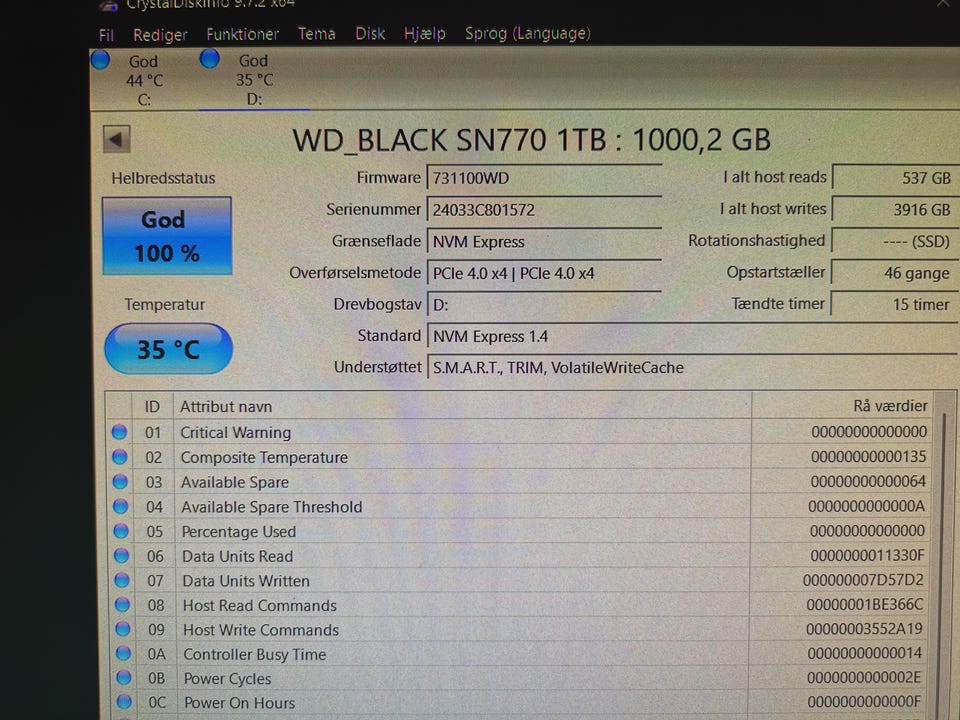Screen dimensions: 960x720
Task: Select the Percentage Used attribute name
Action: [239, 531]
